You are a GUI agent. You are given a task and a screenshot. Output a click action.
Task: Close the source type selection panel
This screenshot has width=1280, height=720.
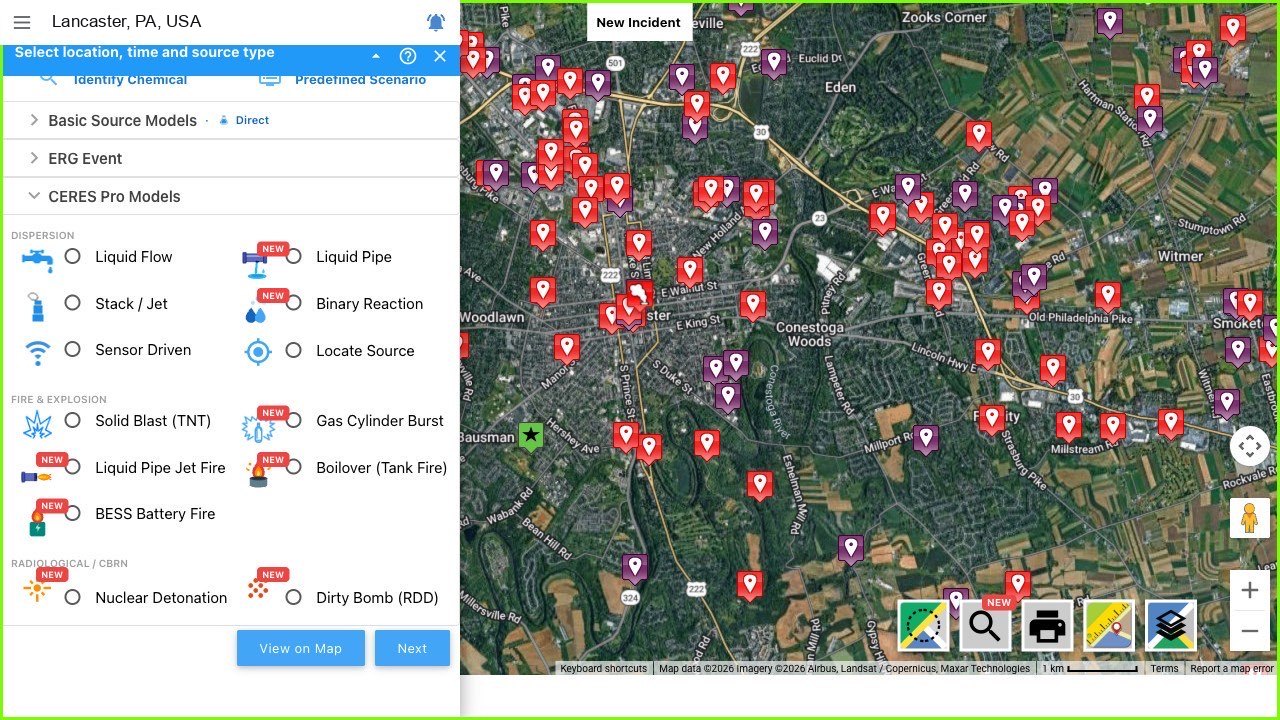pyautogui.click(x=440, y=56)
